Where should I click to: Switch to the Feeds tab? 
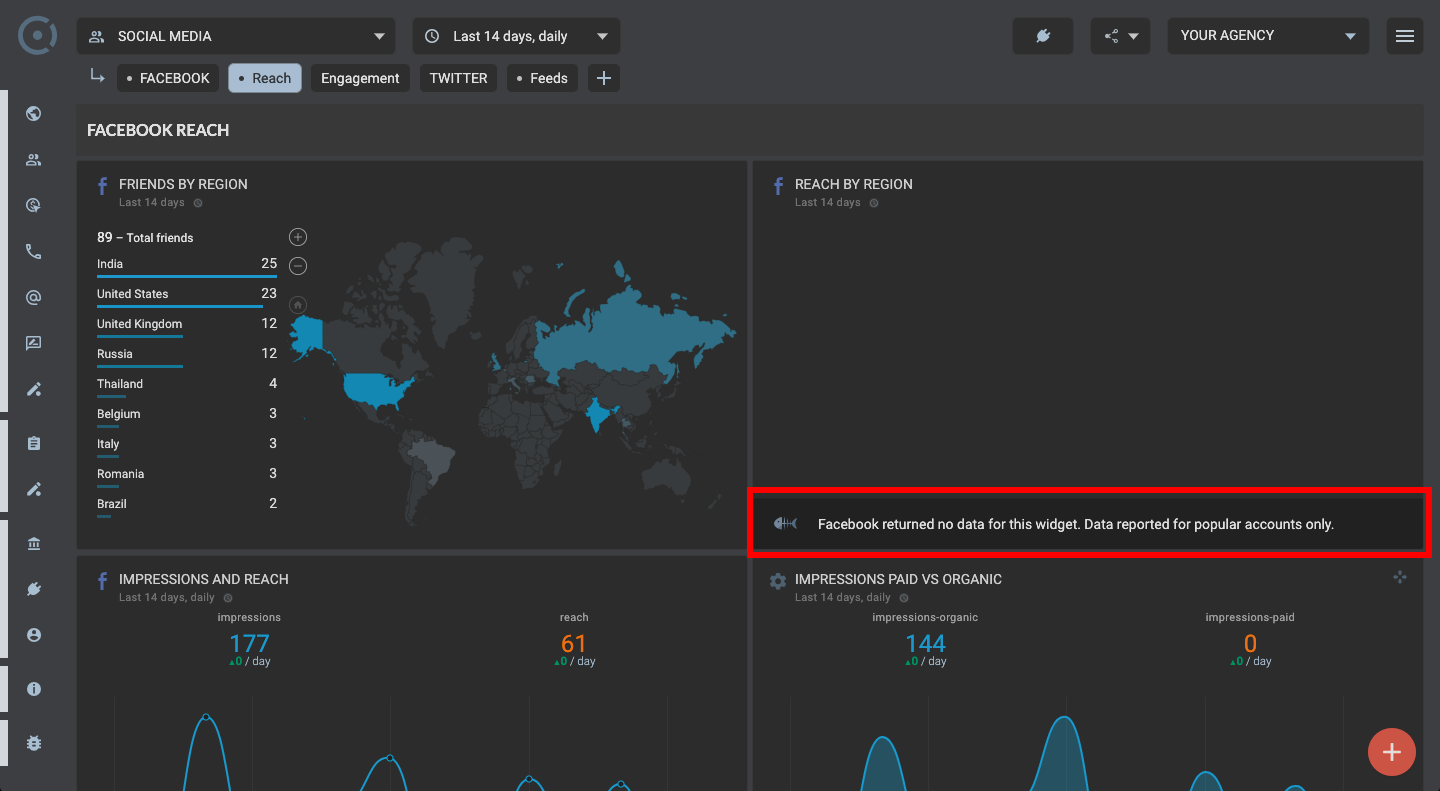[x=542, y=78]
